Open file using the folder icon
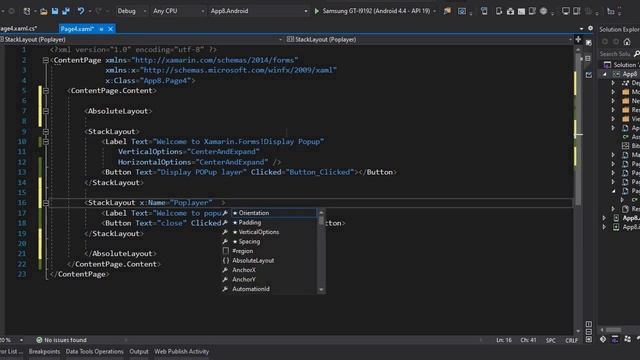The height and width of the screenshot is (360, 640). tap(43, 11)
